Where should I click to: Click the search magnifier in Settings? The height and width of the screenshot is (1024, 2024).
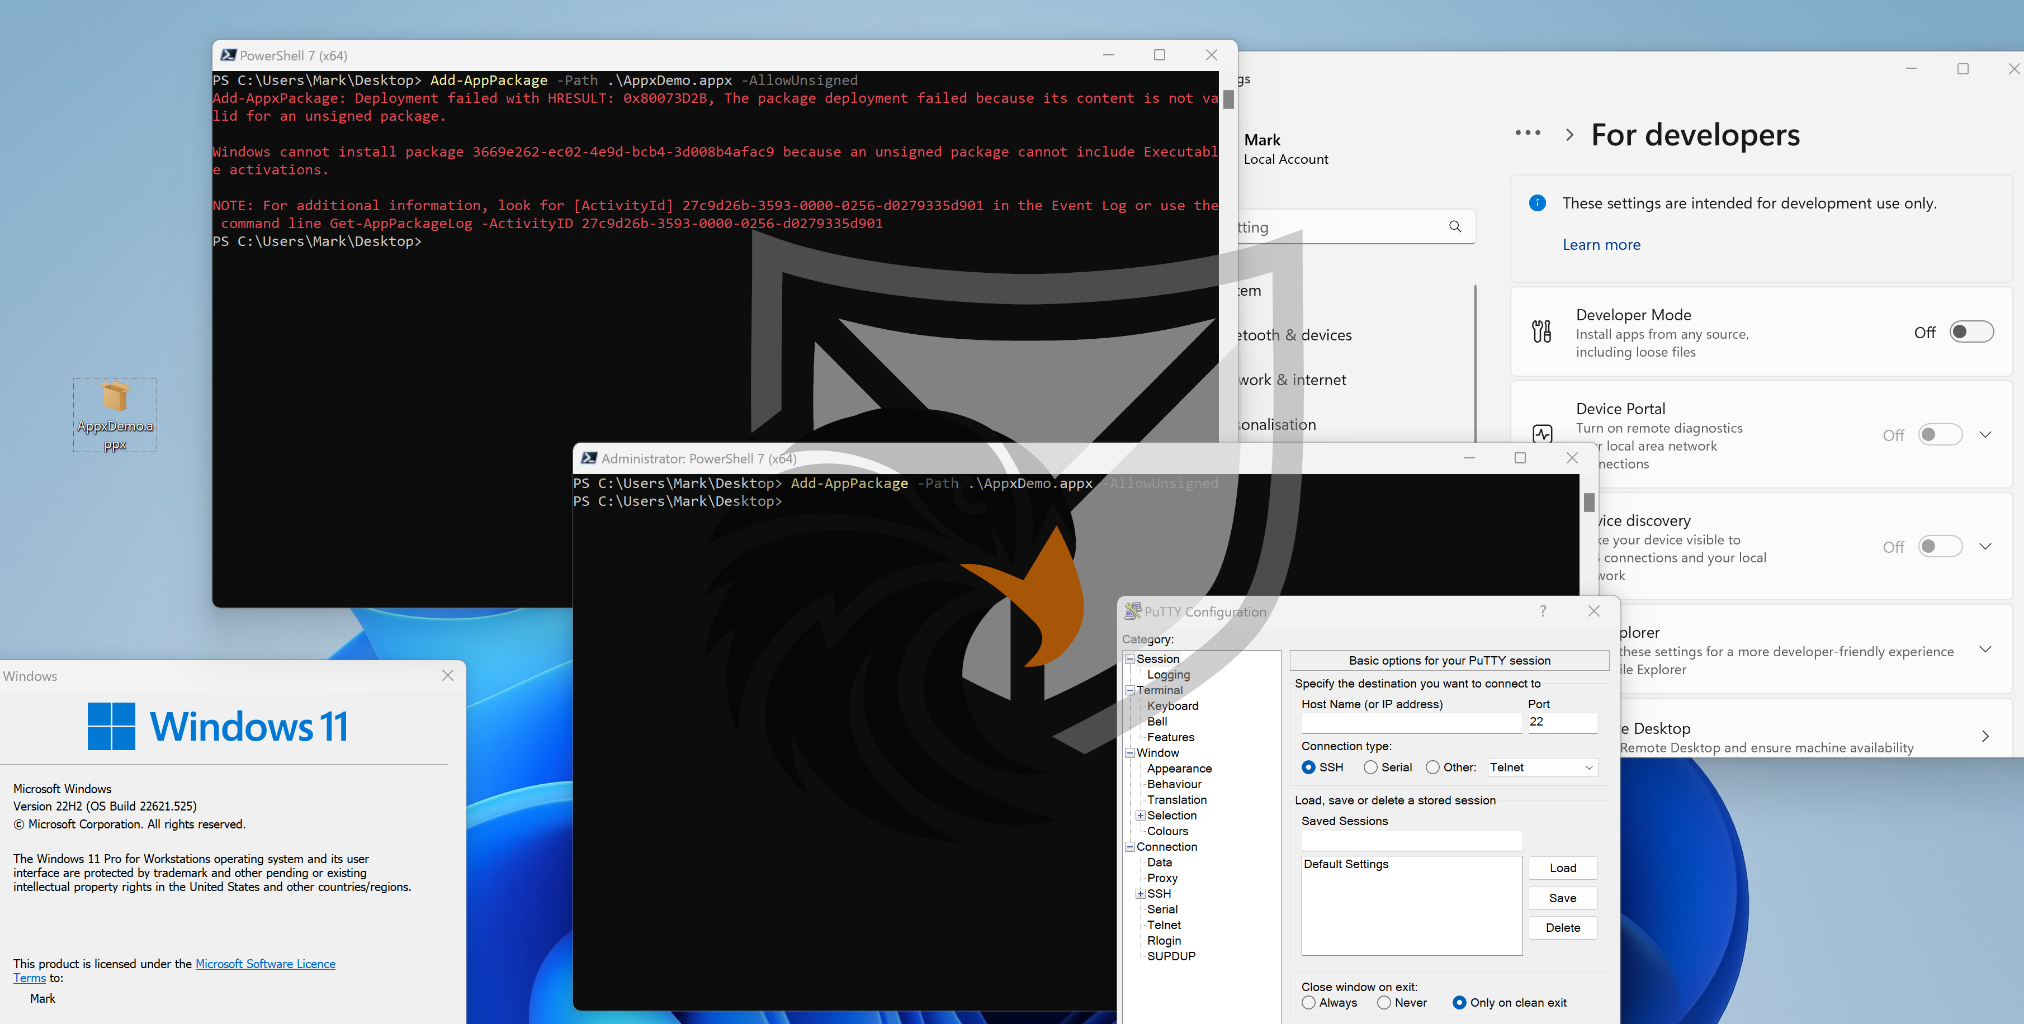[1455, 227]
